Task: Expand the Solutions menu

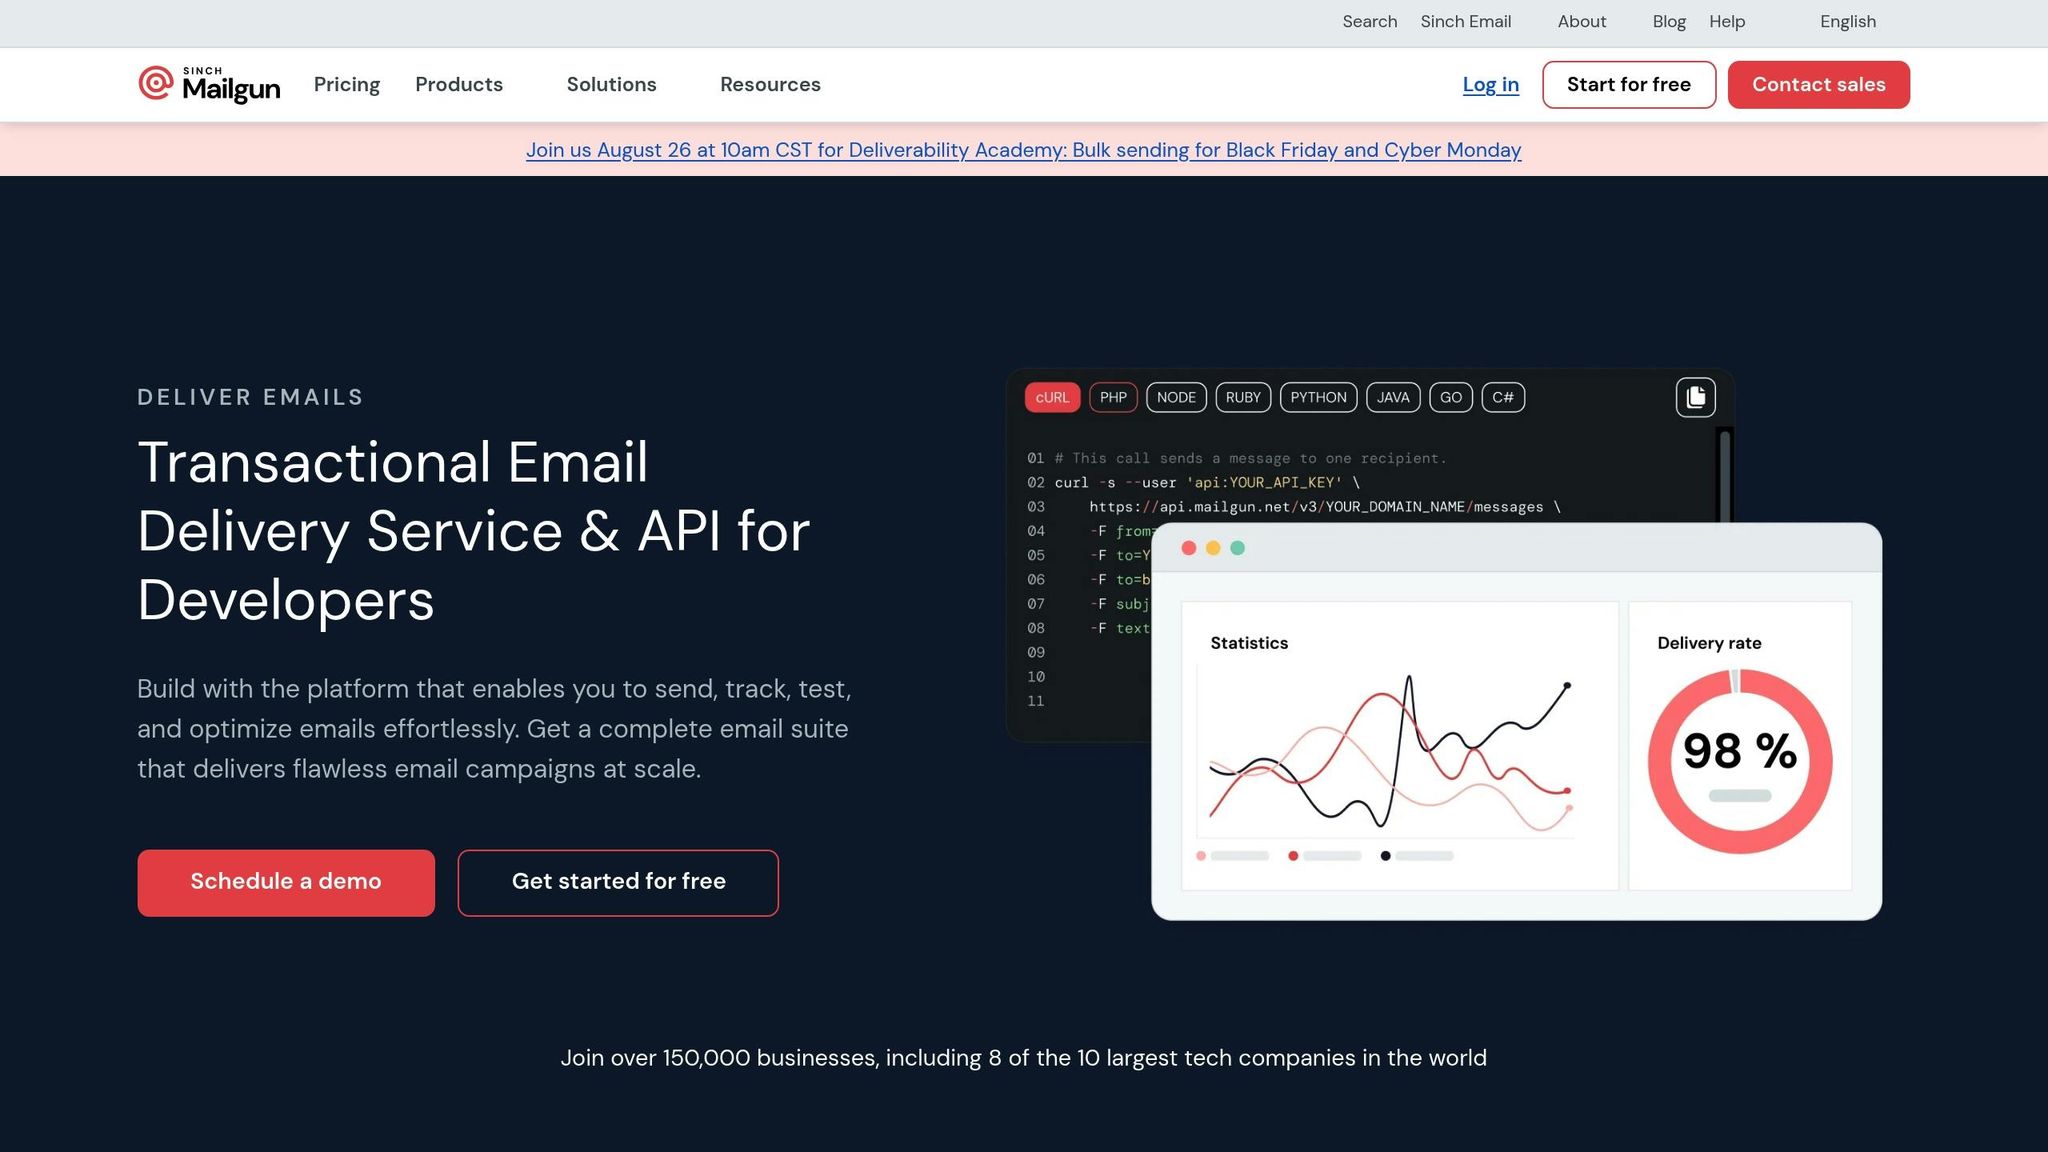Action: click(x=611, y=85)
